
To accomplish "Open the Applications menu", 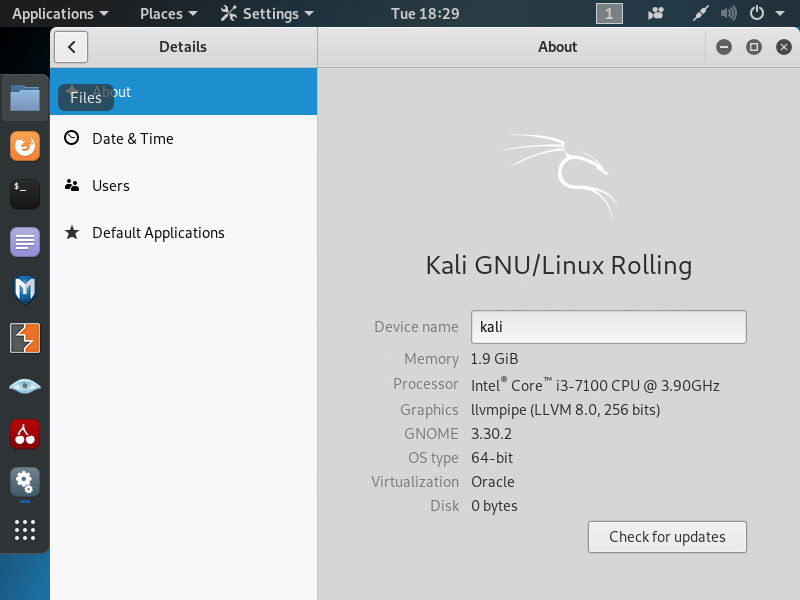I will coord(60,14).
